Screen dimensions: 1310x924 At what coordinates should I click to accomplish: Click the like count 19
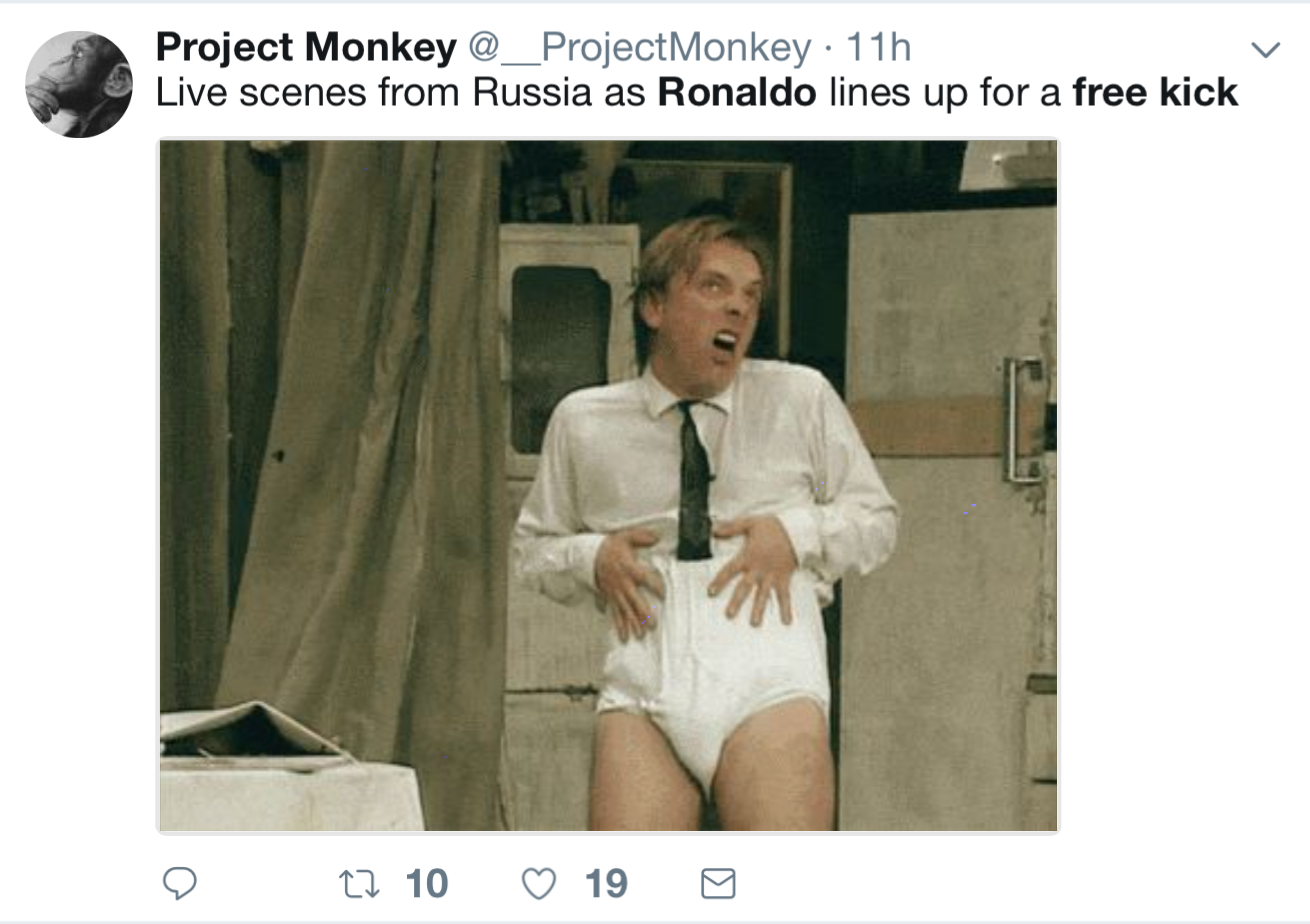[606, 883]
